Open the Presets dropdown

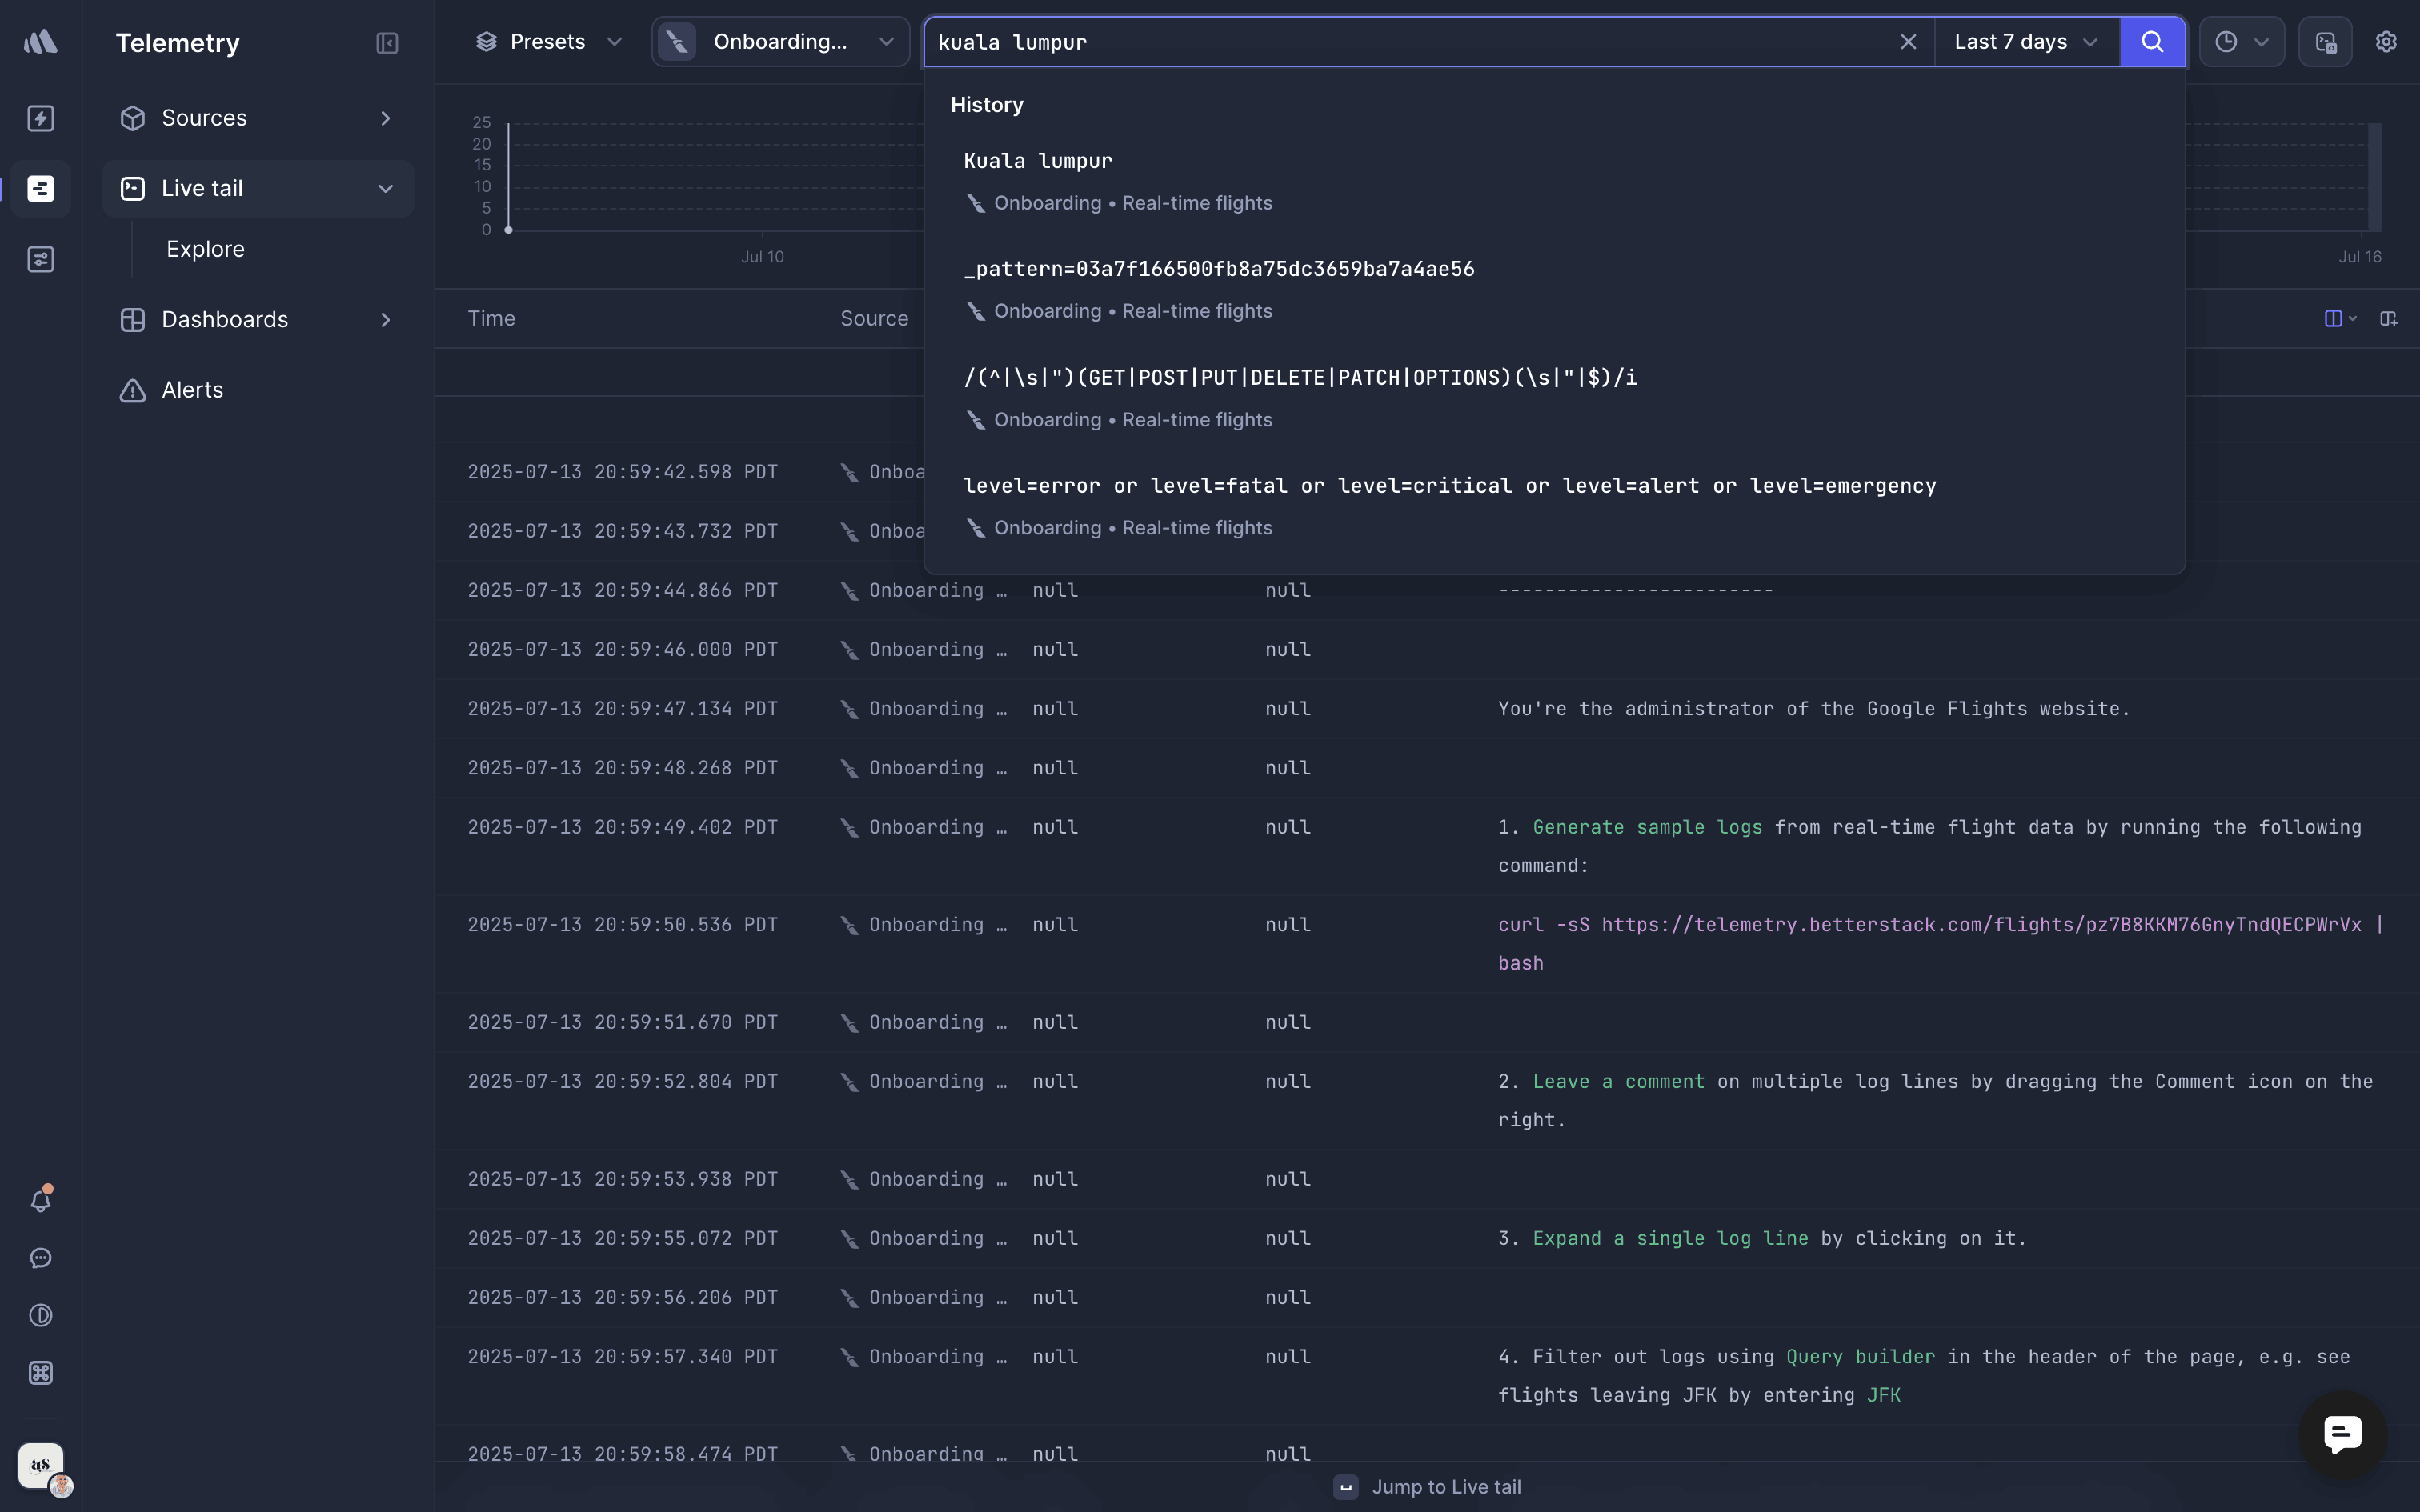click(547, 42)
